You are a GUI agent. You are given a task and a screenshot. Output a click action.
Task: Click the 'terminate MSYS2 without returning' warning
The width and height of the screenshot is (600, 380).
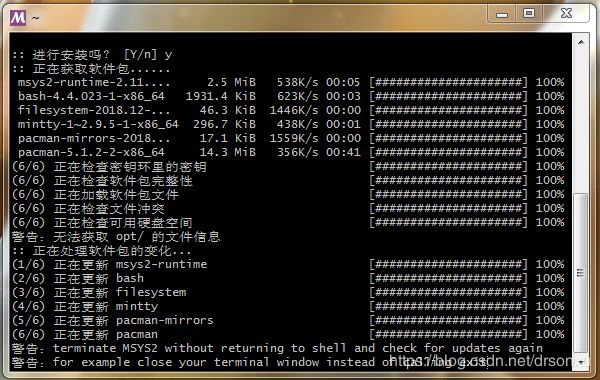coord(277,348)
